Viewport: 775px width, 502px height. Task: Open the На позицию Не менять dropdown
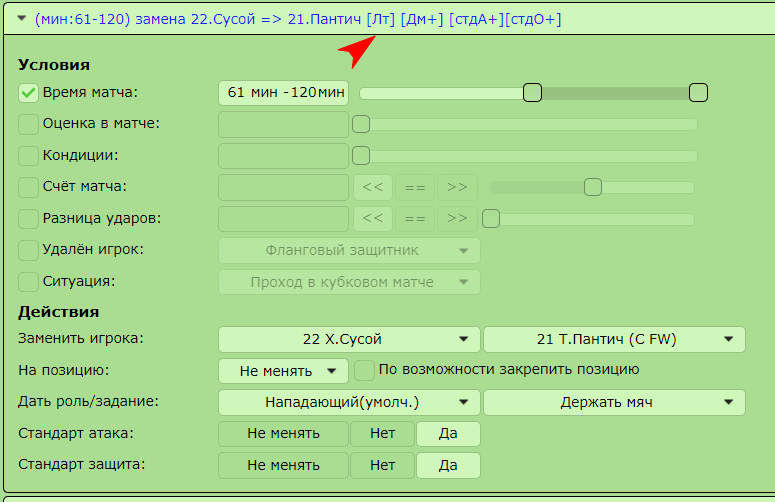[x=284, y=371]
